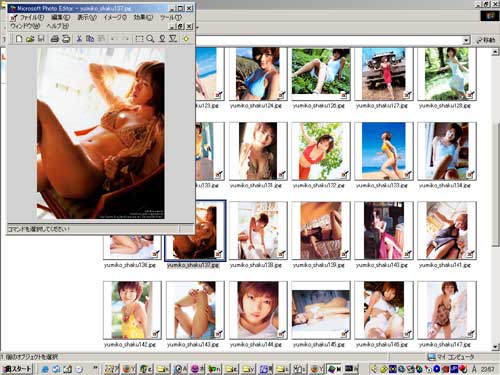The image size is (500, 375).
Task: Open the 編集 menu in Photo Editor
Action: click(x=60, y=17)
